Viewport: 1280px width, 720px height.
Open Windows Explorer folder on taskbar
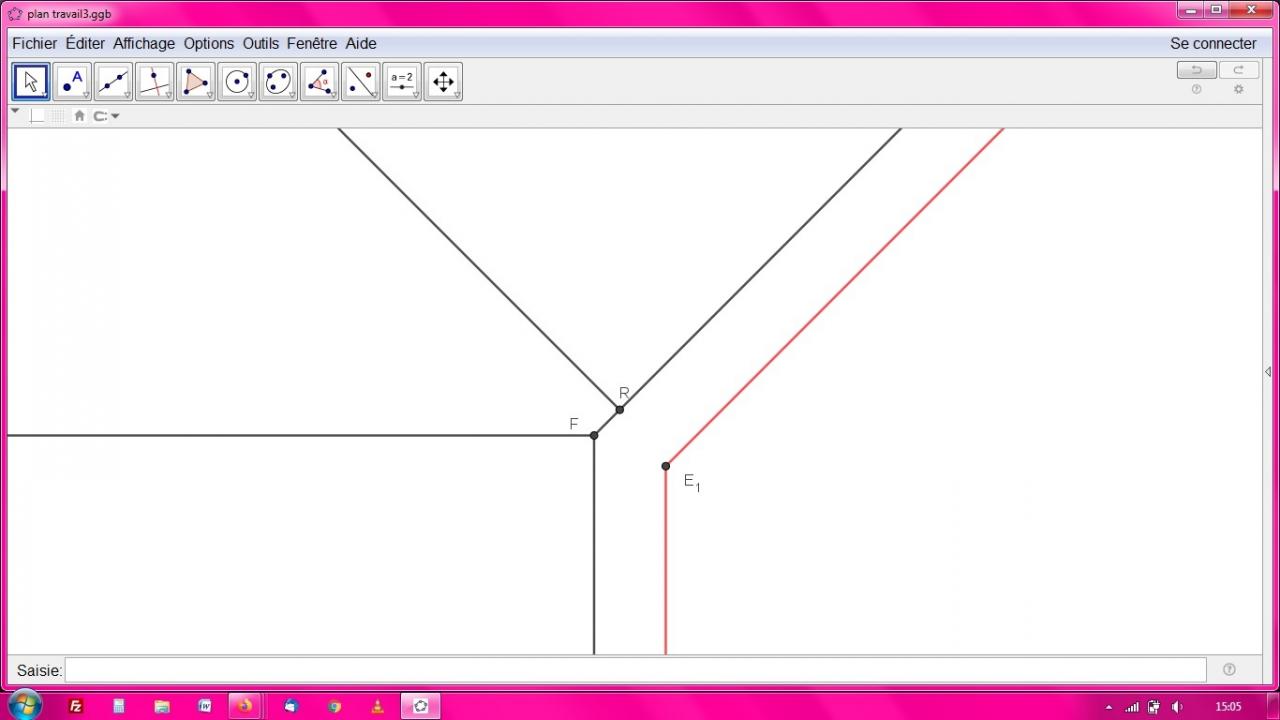[x=162, y=706]
